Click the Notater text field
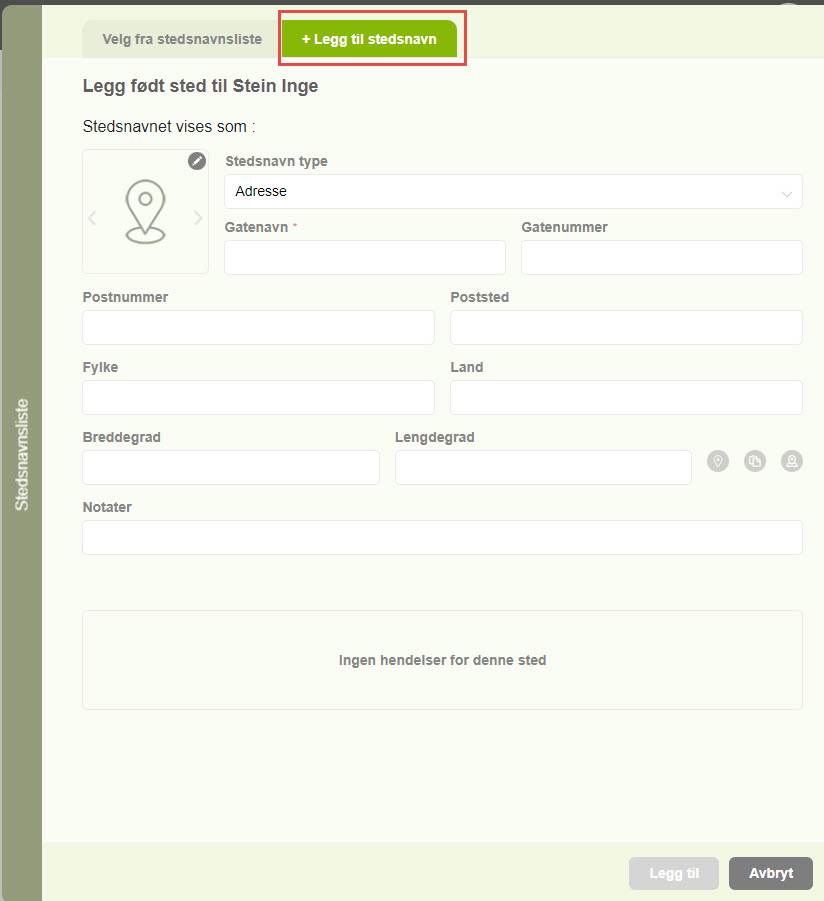The width and height of the screenshot is (824, 901). pos(442,537)
